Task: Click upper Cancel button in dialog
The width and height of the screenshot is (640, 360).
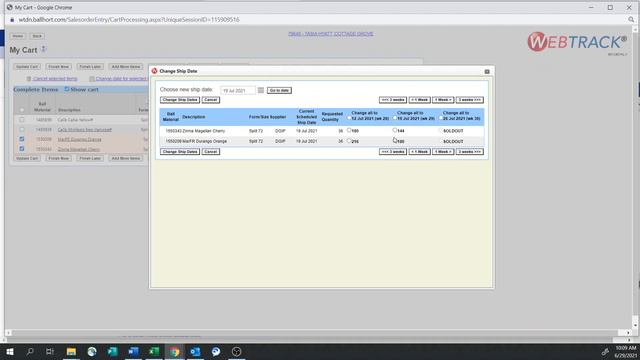Action: tap(211, 100)
